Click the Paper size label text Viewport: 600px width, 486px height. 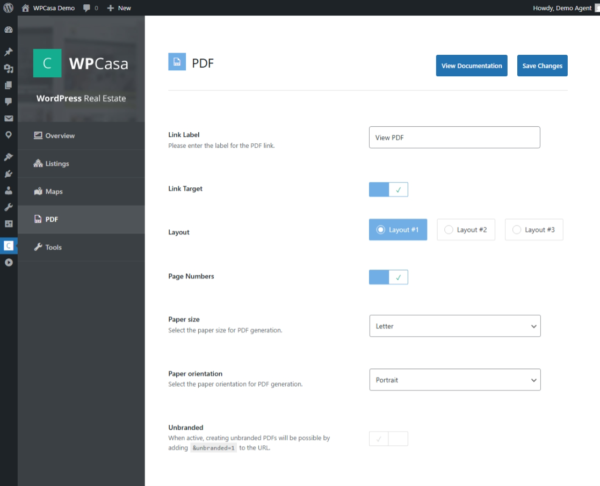[184, 319]
